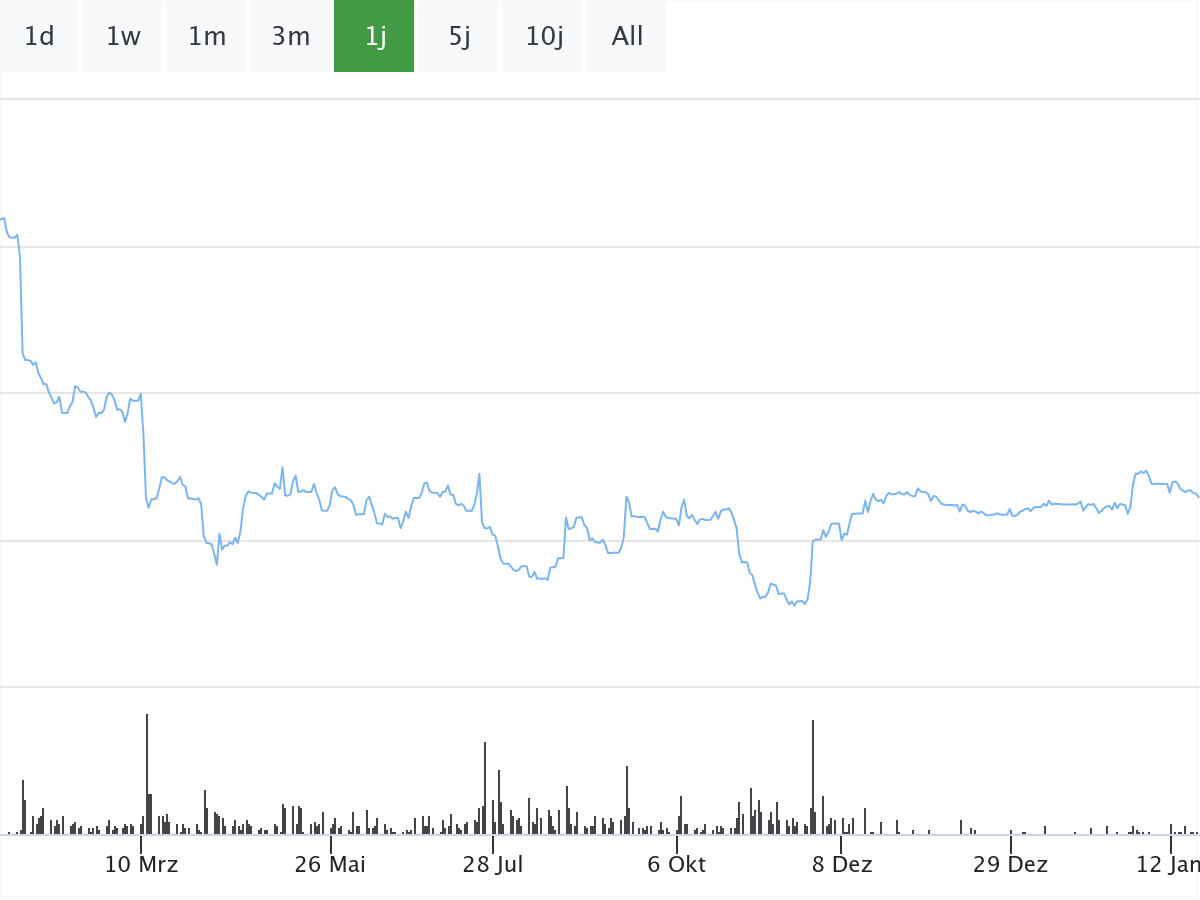Choose the 1m time range
The height and width of the screenshot is (900, 1200).
coord(207,37)
